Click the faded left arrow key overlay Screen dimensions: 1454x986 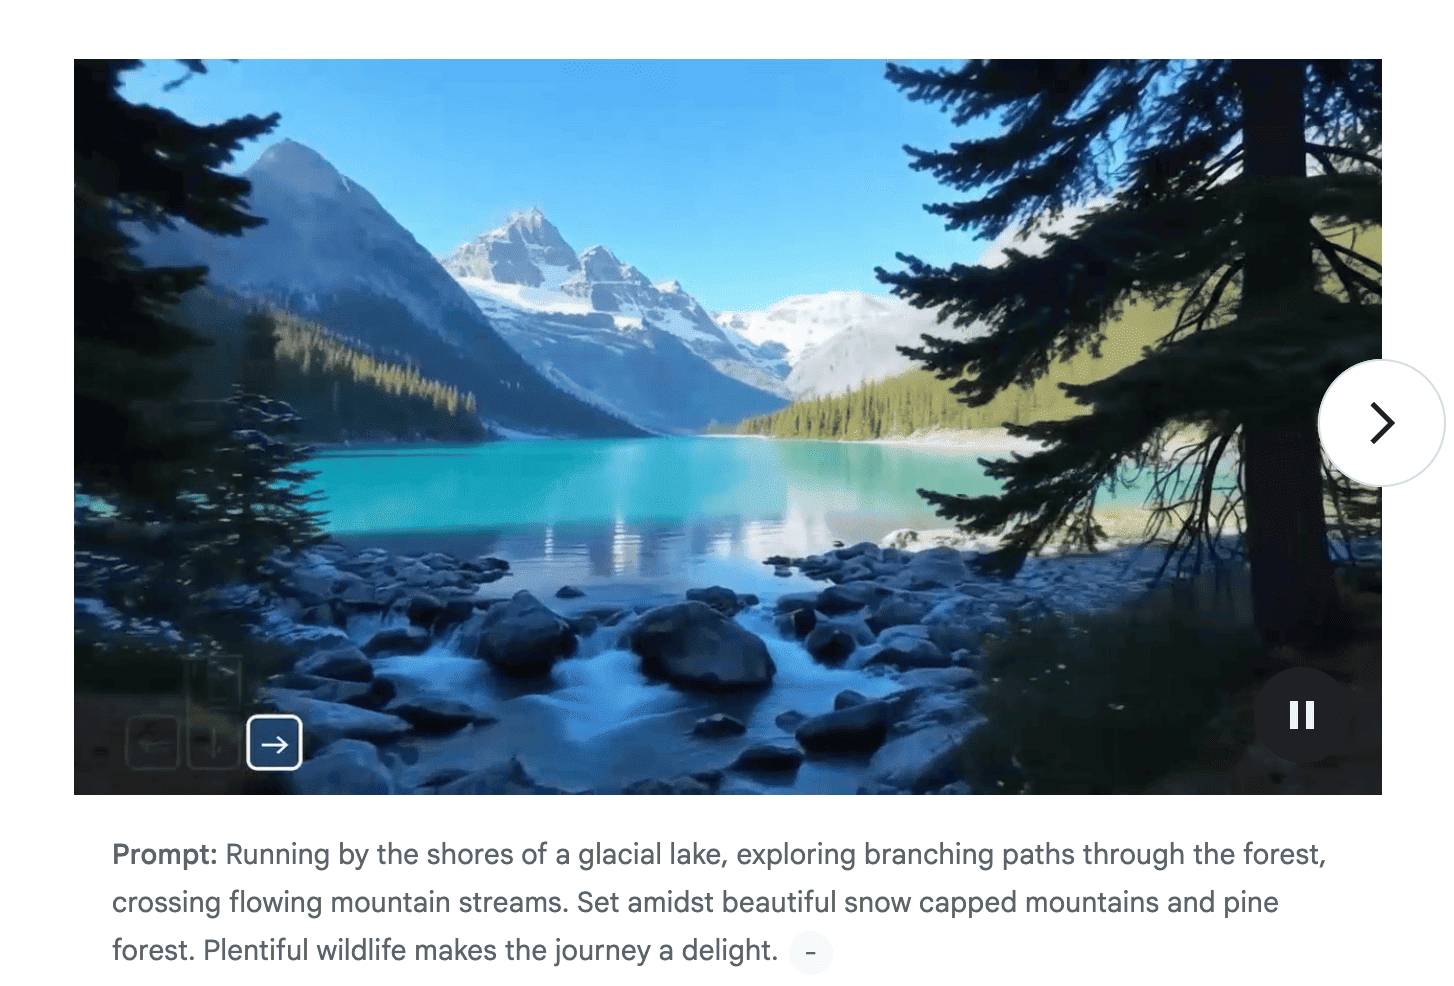pyautogui.click(x=153, y=743)
